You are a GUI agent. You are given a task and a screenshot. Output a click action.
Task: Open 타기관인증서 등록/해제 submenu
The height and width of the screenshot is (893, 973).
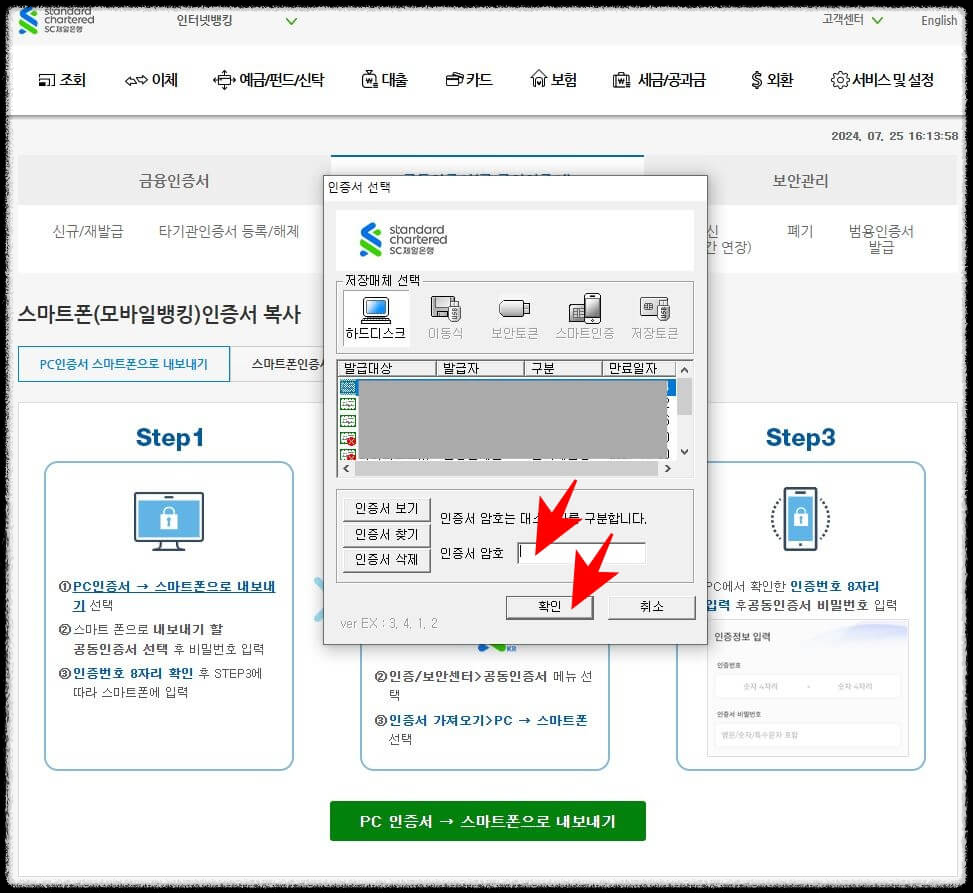tap(229, 231)
